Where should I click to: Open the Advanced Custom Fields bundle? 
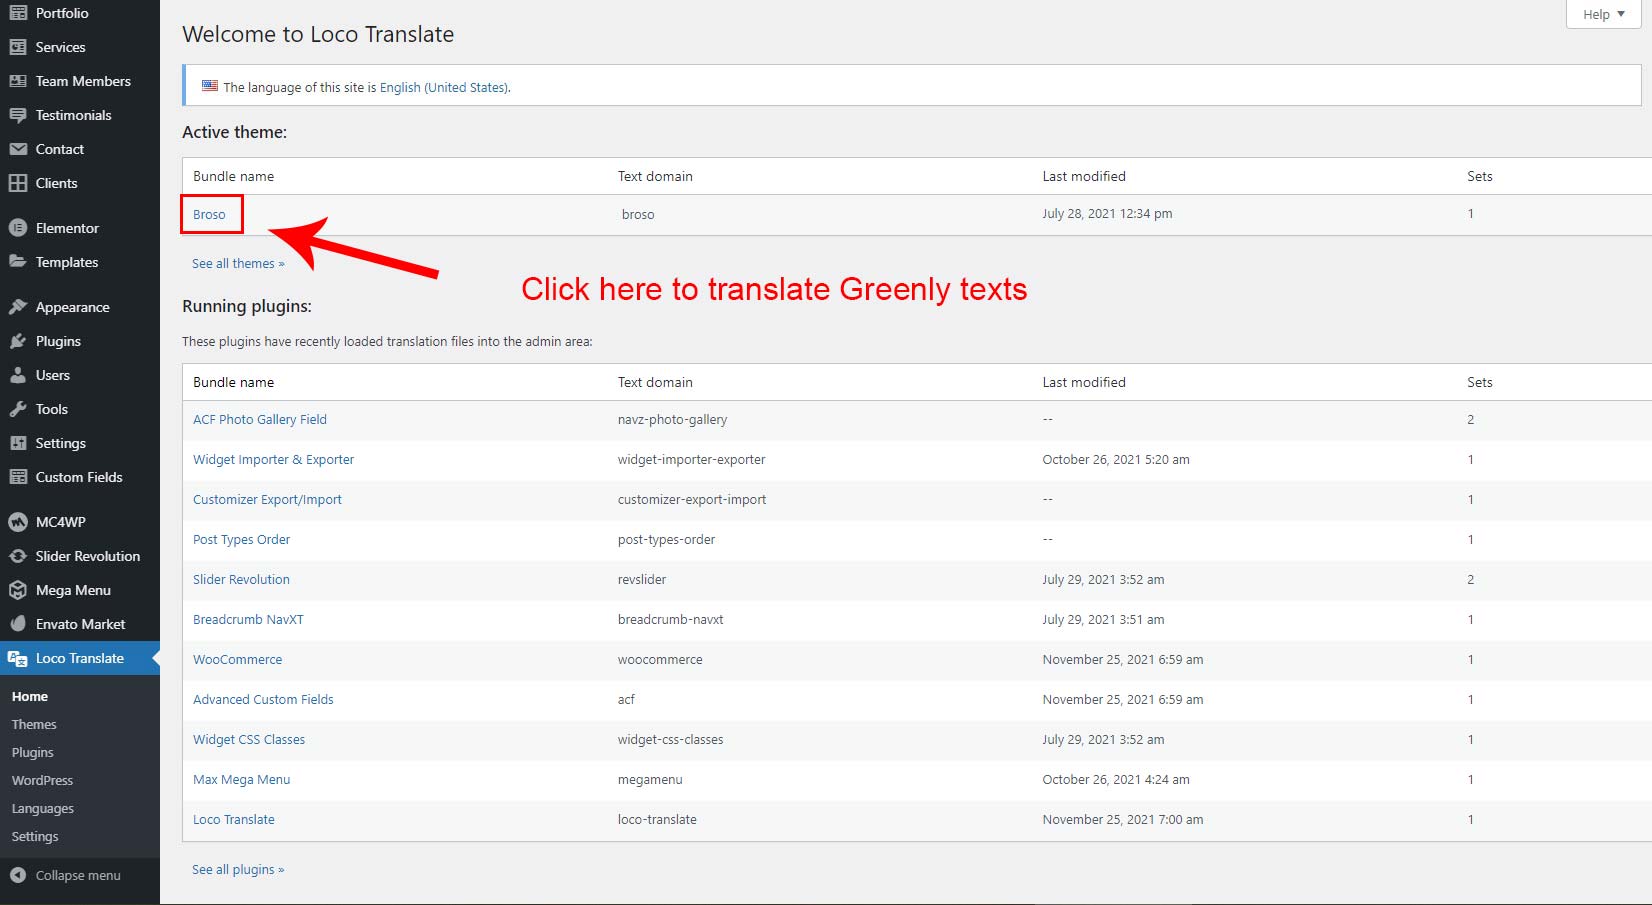[263, 699]
